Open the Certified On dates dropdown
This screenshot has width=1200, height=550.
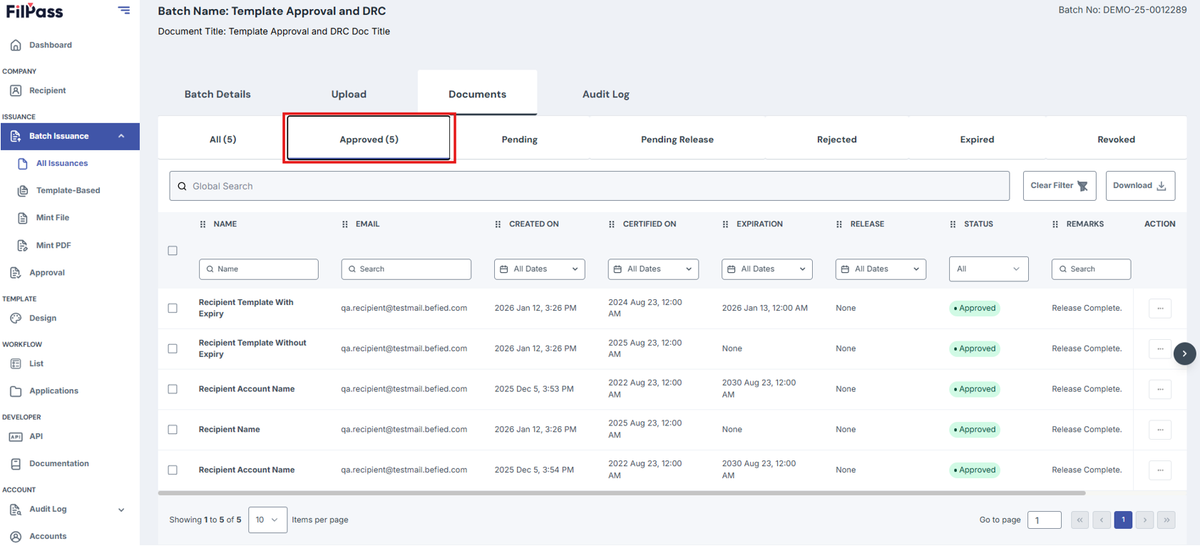point(653,269)
